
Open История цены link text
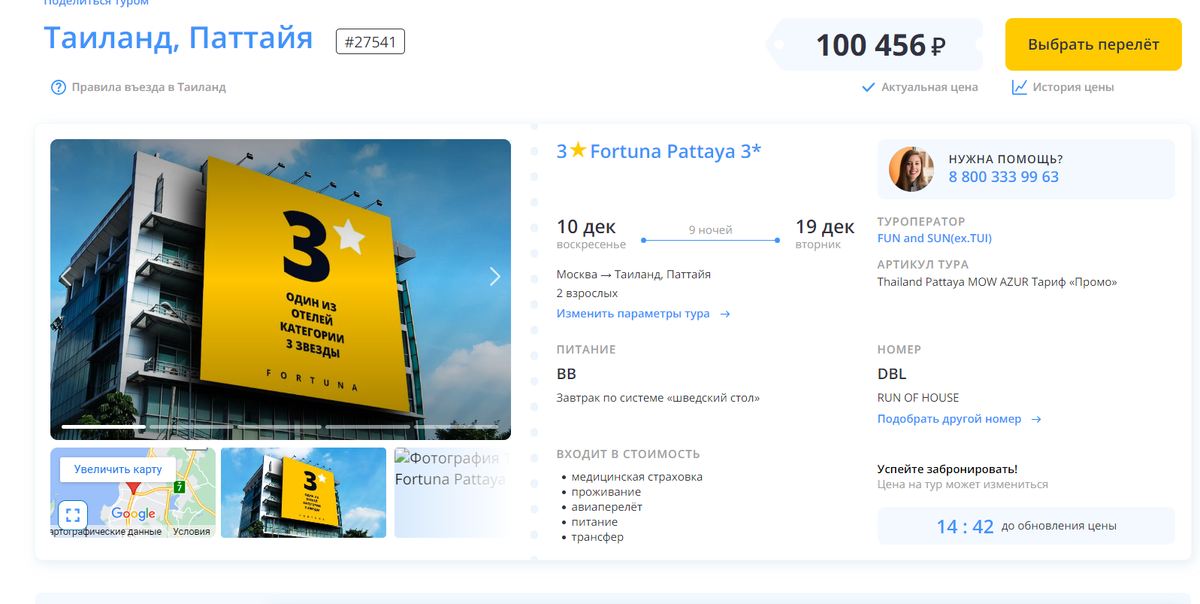tap(1073, 87)
